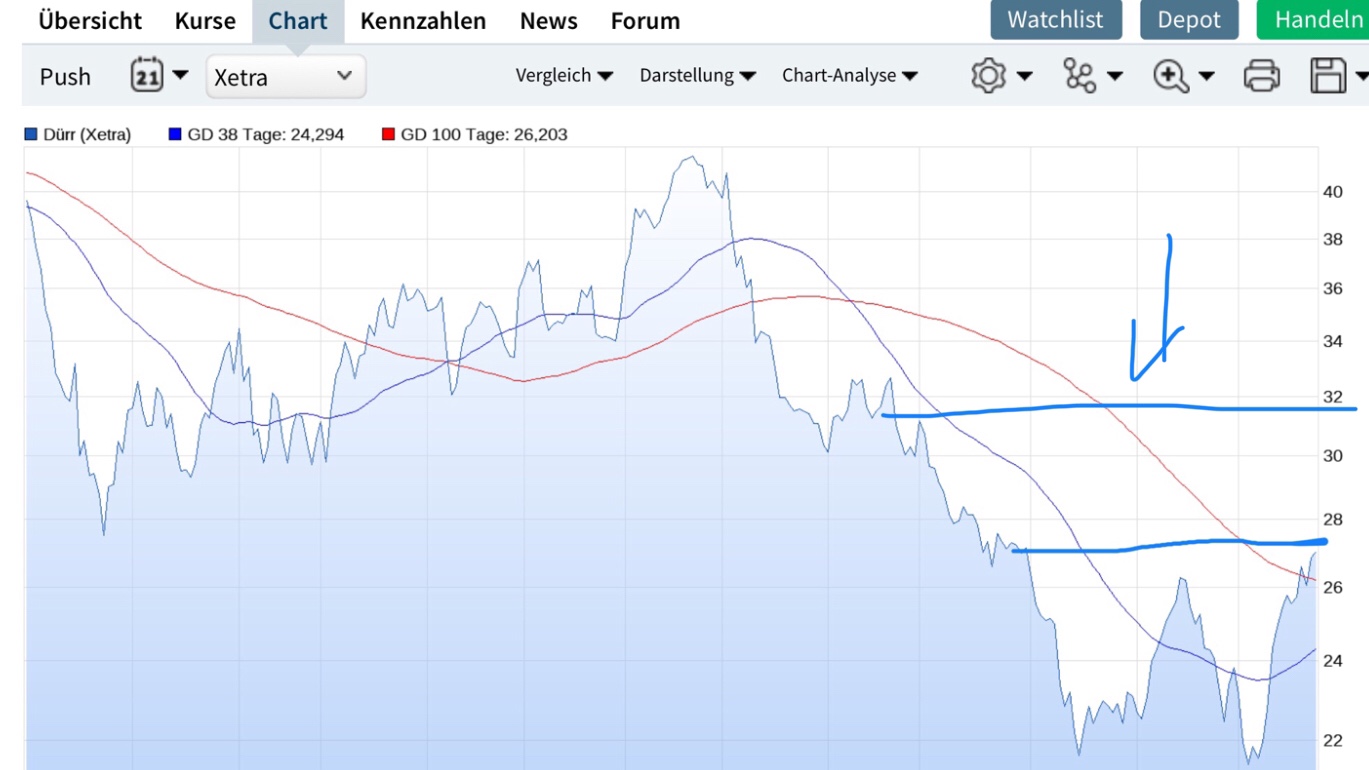The width and height of the screenshot is (1369, 770).
Task: Expand the arrow beside the gear icon
Action: [1024, 75]
